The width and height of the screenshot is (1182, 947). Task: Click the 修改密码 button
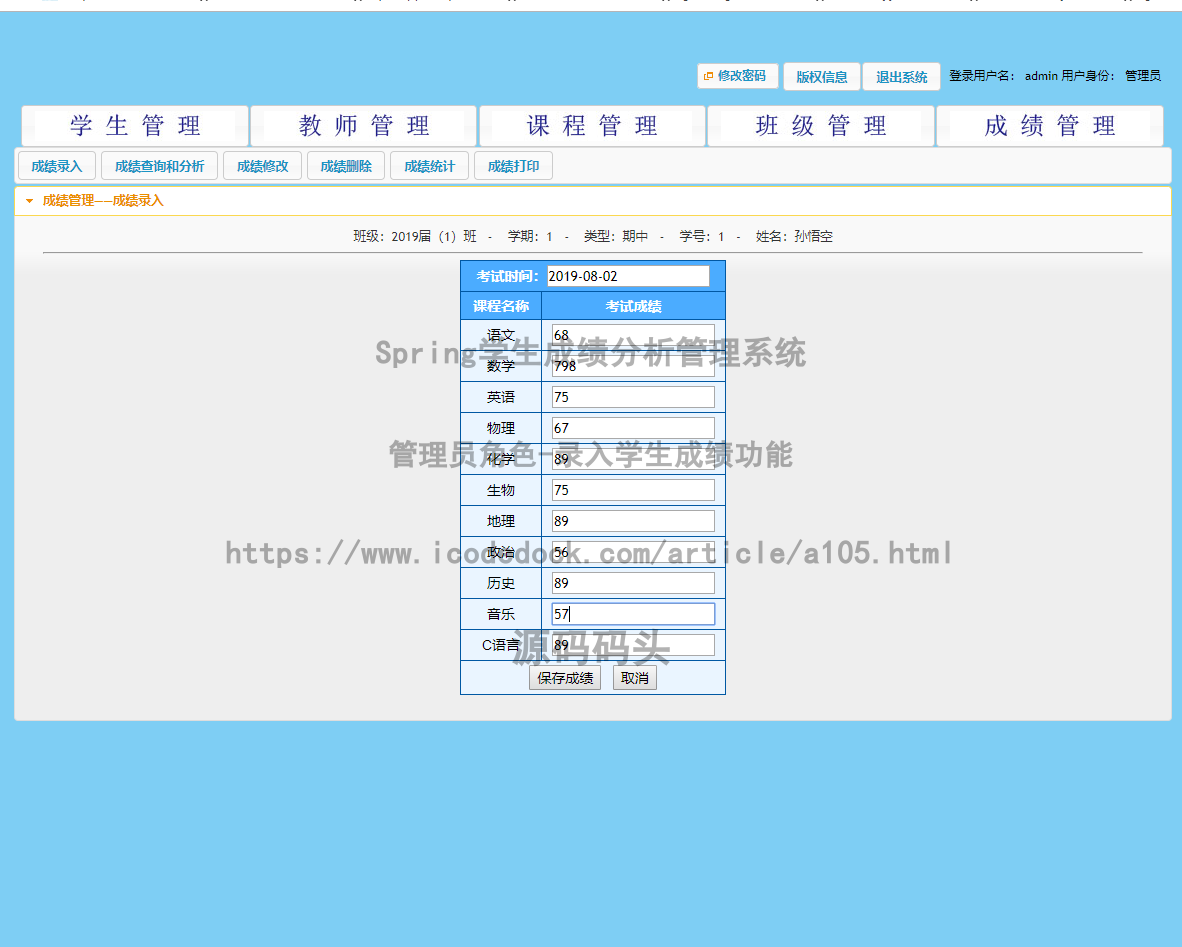(x=737, y=75)
